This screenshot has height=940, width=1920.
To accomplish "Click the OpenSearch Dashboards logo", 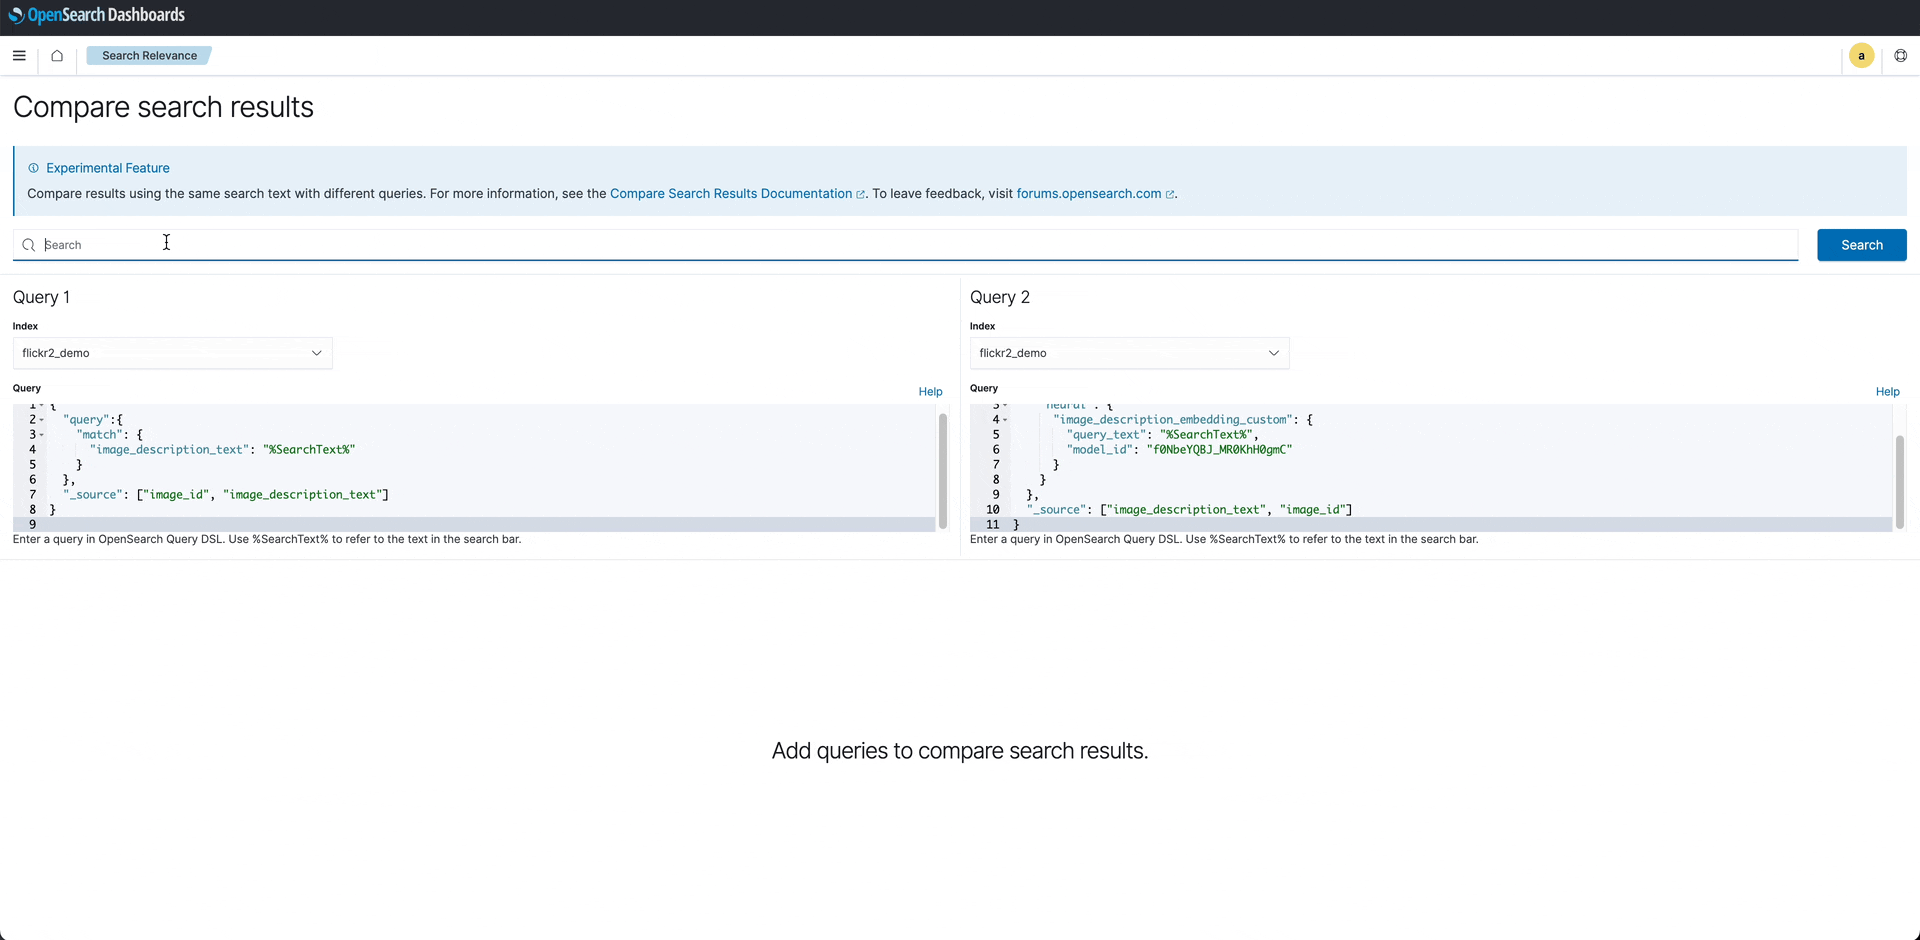I will click(95, 14).
